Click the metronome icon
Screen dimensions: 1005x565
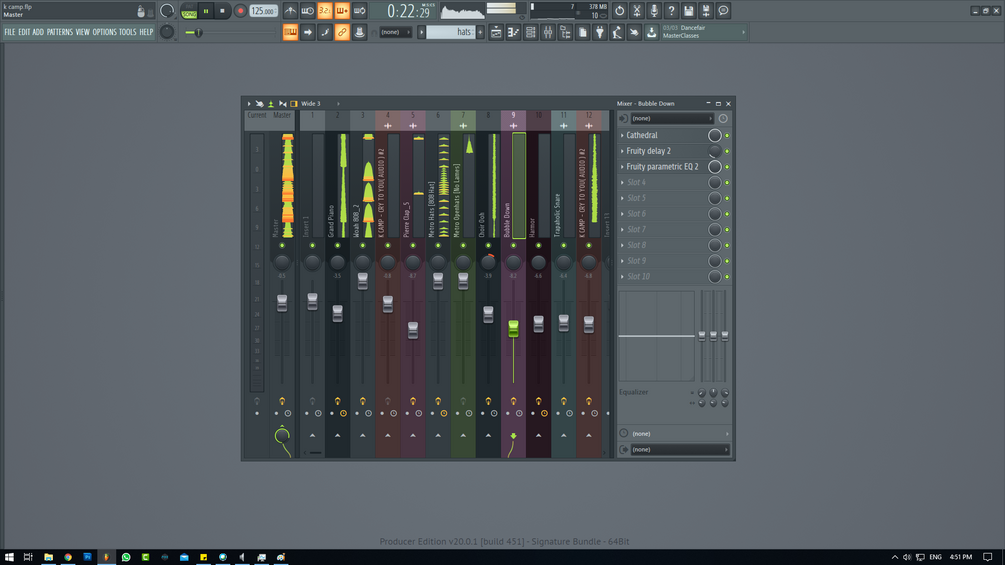pyautogui.click(x=290, y=11)
